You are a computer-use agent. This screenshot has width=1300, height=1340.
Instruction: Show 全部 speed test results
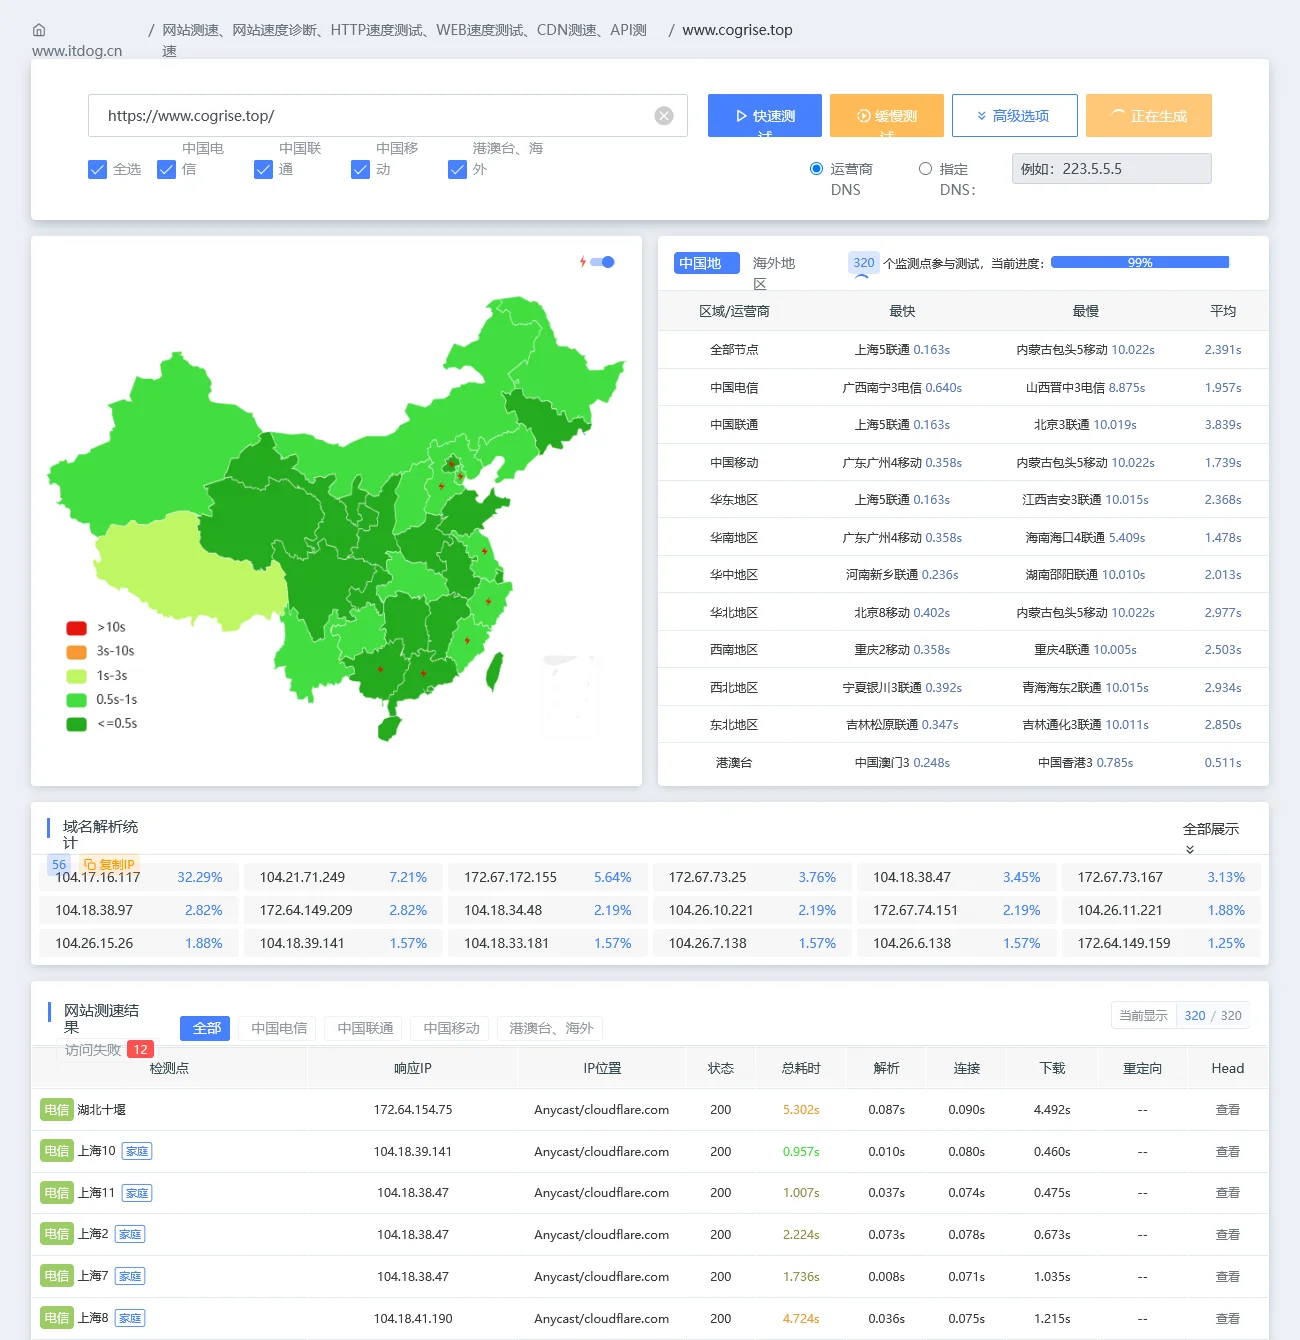pyautogui.click(x=206, y=1028)
